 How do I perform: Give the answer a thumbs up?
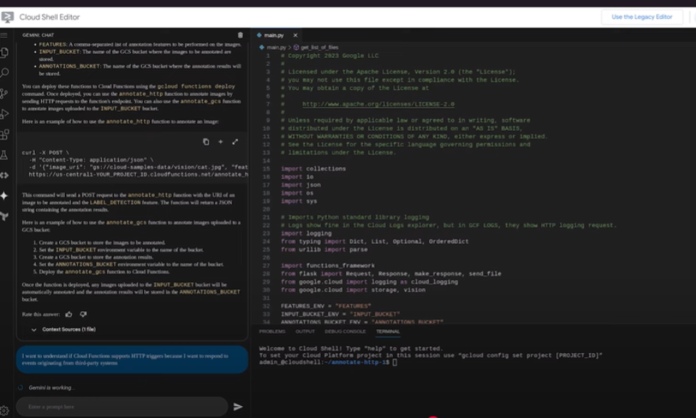[x=69, y=314]
